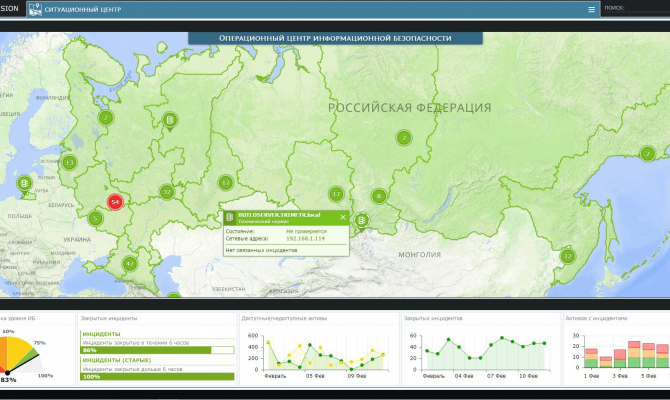Image resolution: width=670 pixels, height=400 pixels.
Task: Click the 100% old incidents progress bar
Action: pos(157,376)
